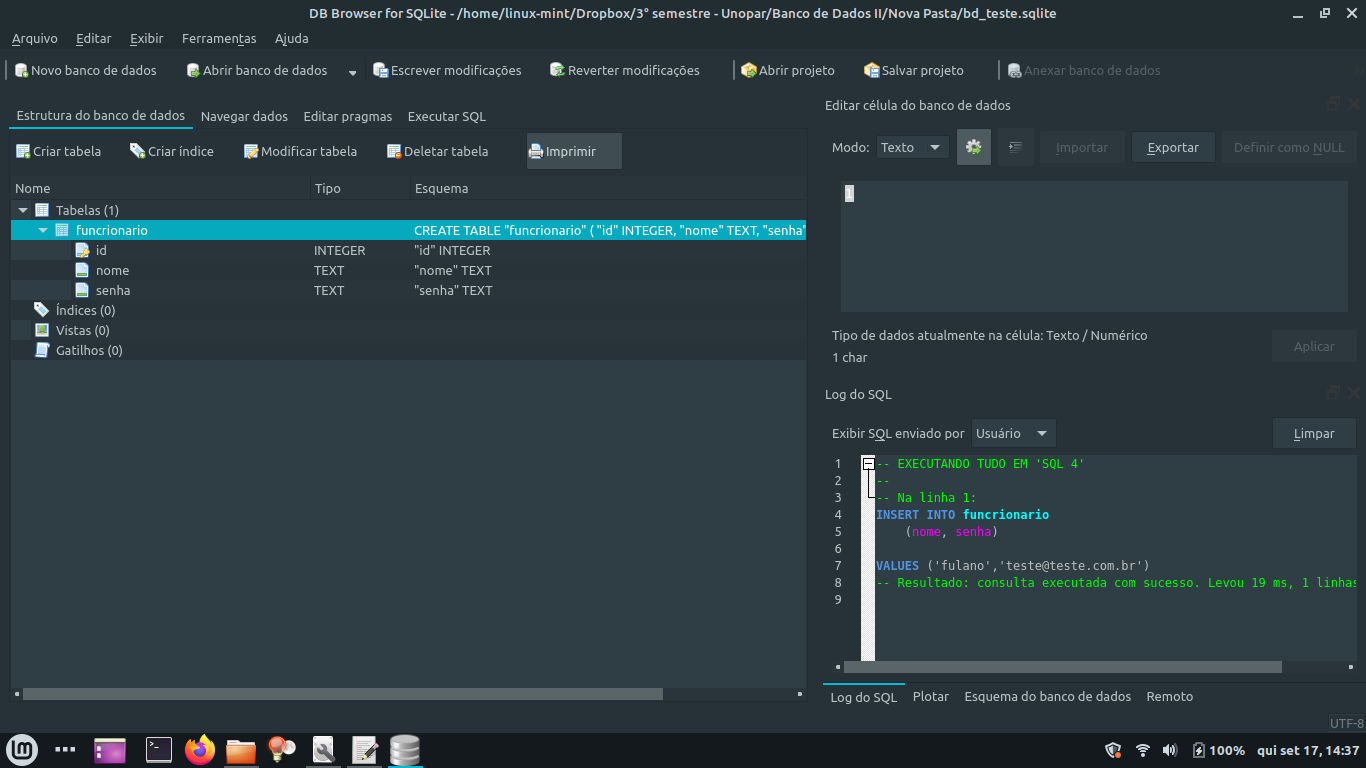Open the Ferramentas menu
The height and width of the screenshot is (768, 1366).
coord(219,38)
